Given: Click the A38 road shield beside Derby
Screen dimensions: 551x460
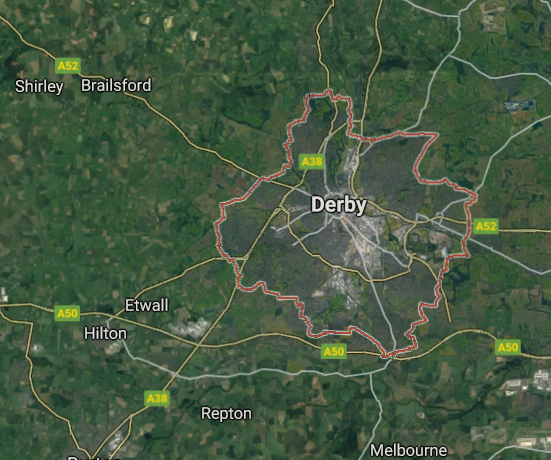Looking at the screenshot, I should (x=312, y=162).
